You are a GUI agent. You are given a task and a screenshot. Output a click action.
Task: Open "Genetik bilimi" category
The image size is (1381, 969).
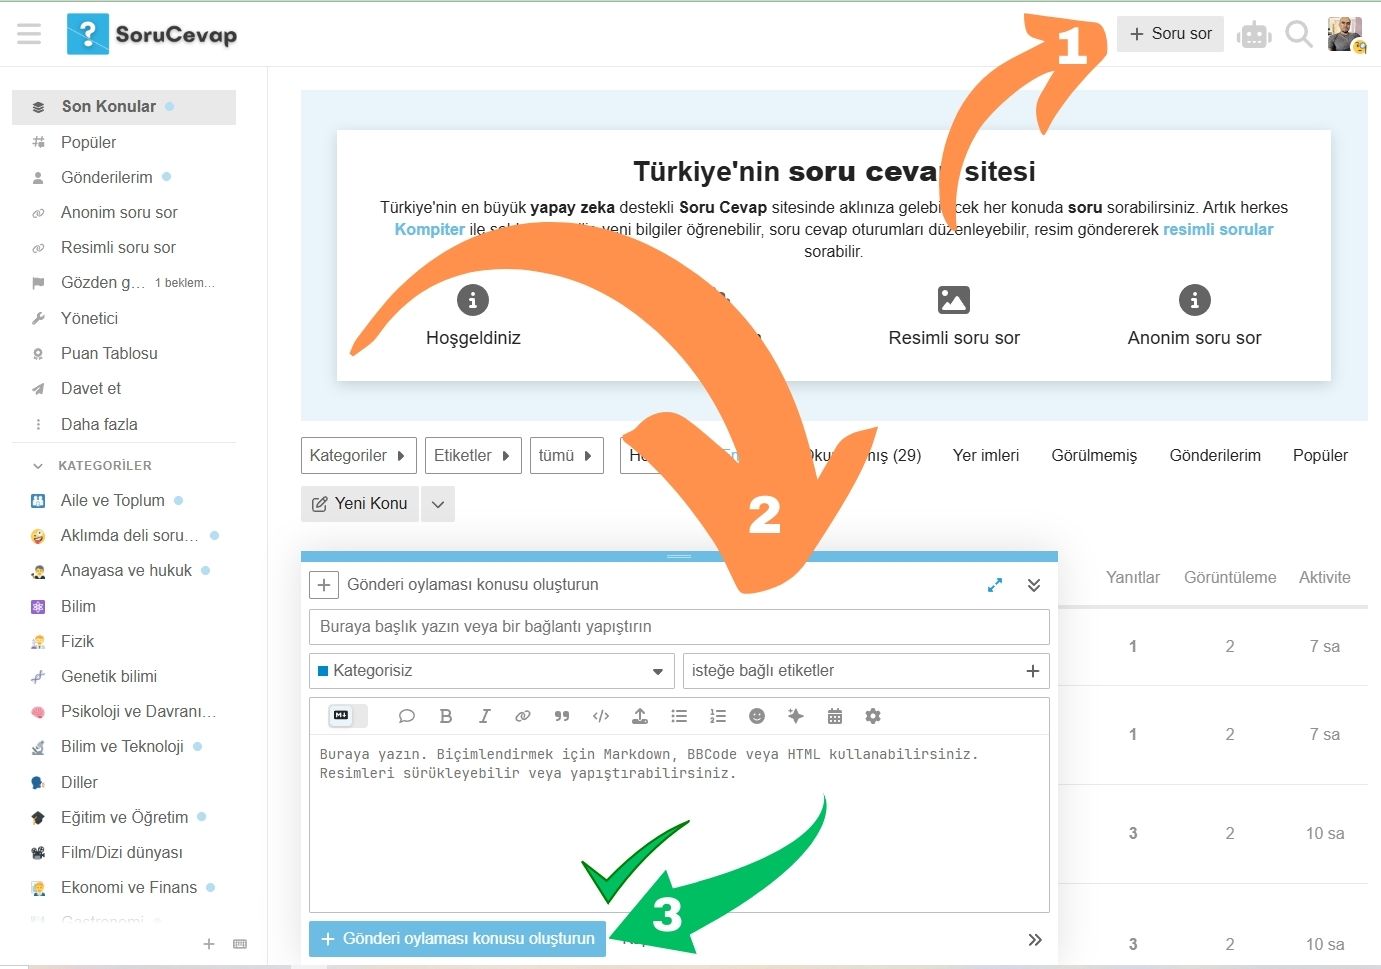coord(124,676)
